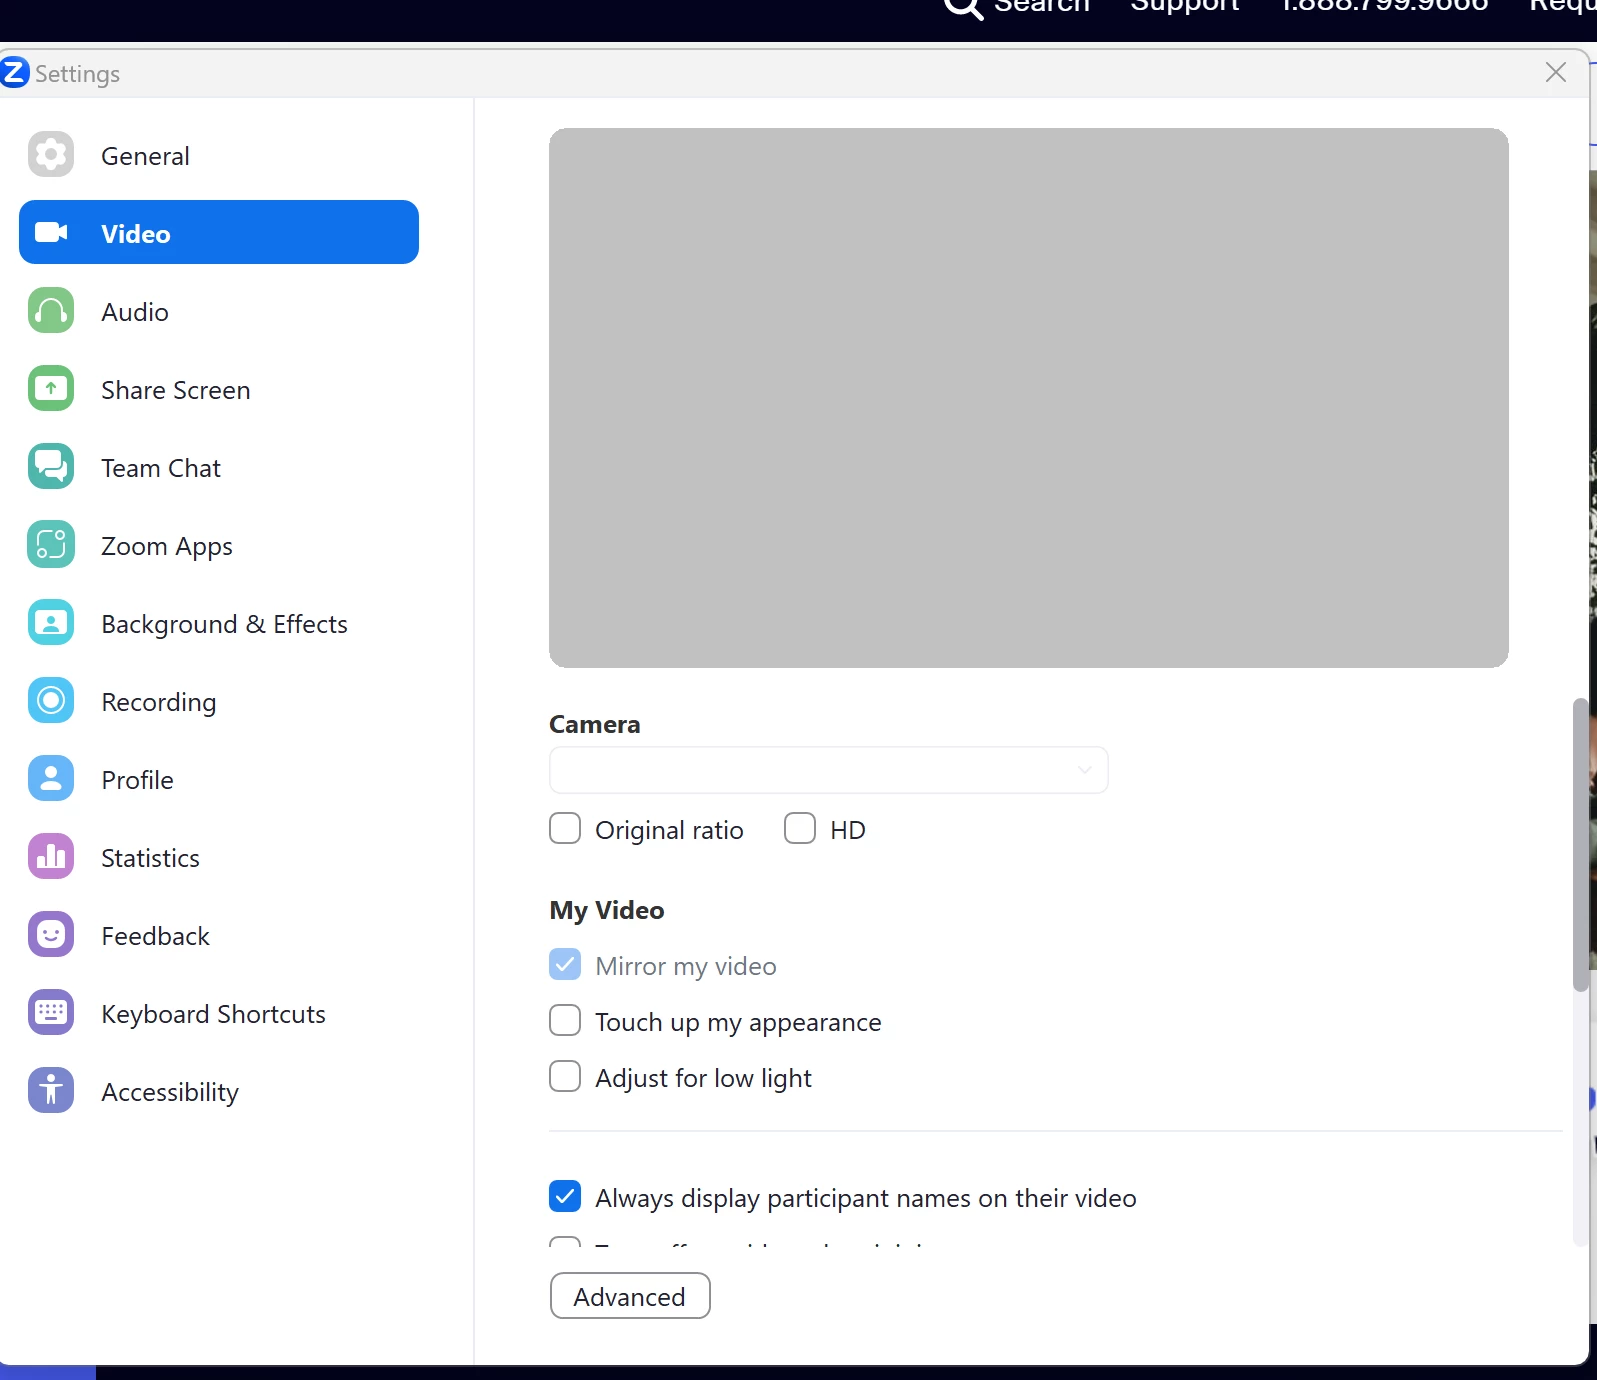Click Support link in page header
This screenshot has height=1380, width=1597.
tap(1185, 5)
